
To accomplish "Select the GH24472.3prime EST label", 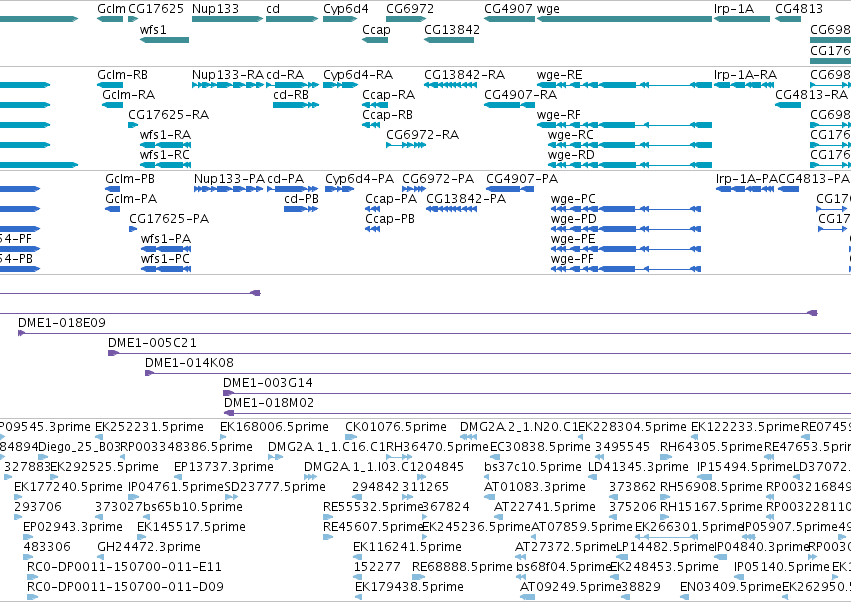I will pyautogui.click(x=149, y=547).
